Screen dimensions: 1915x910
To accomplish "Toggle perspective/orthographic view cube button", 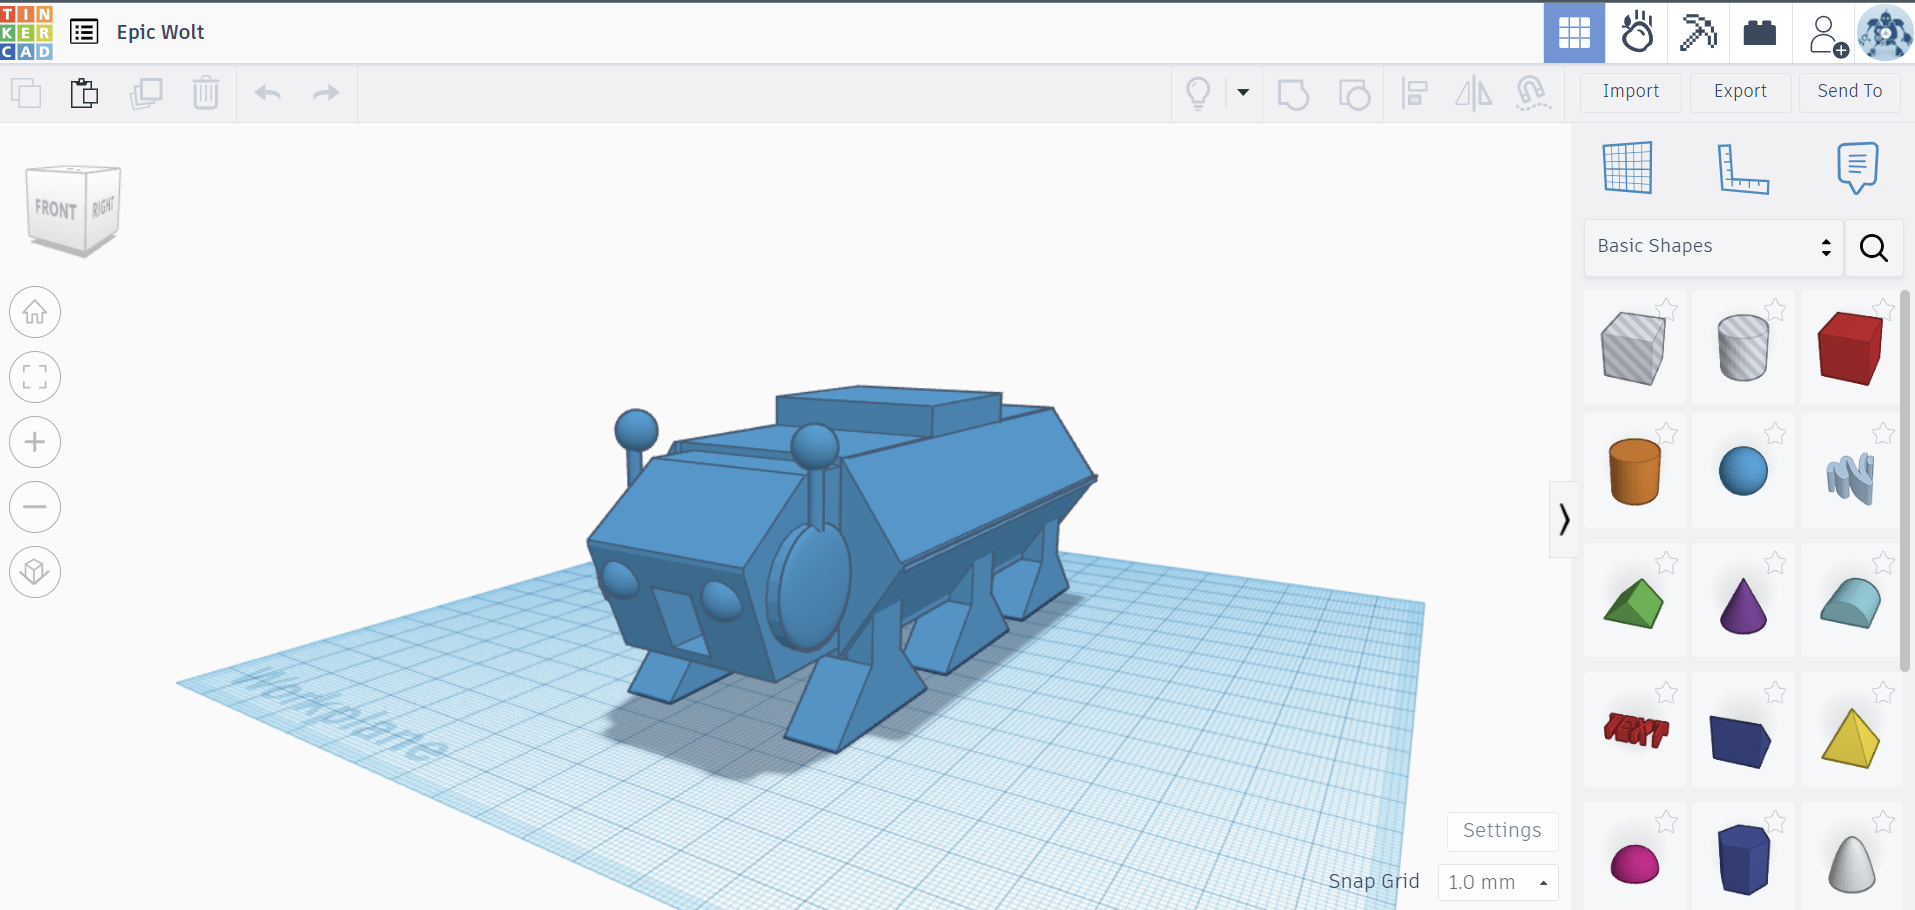I will 35,572.
